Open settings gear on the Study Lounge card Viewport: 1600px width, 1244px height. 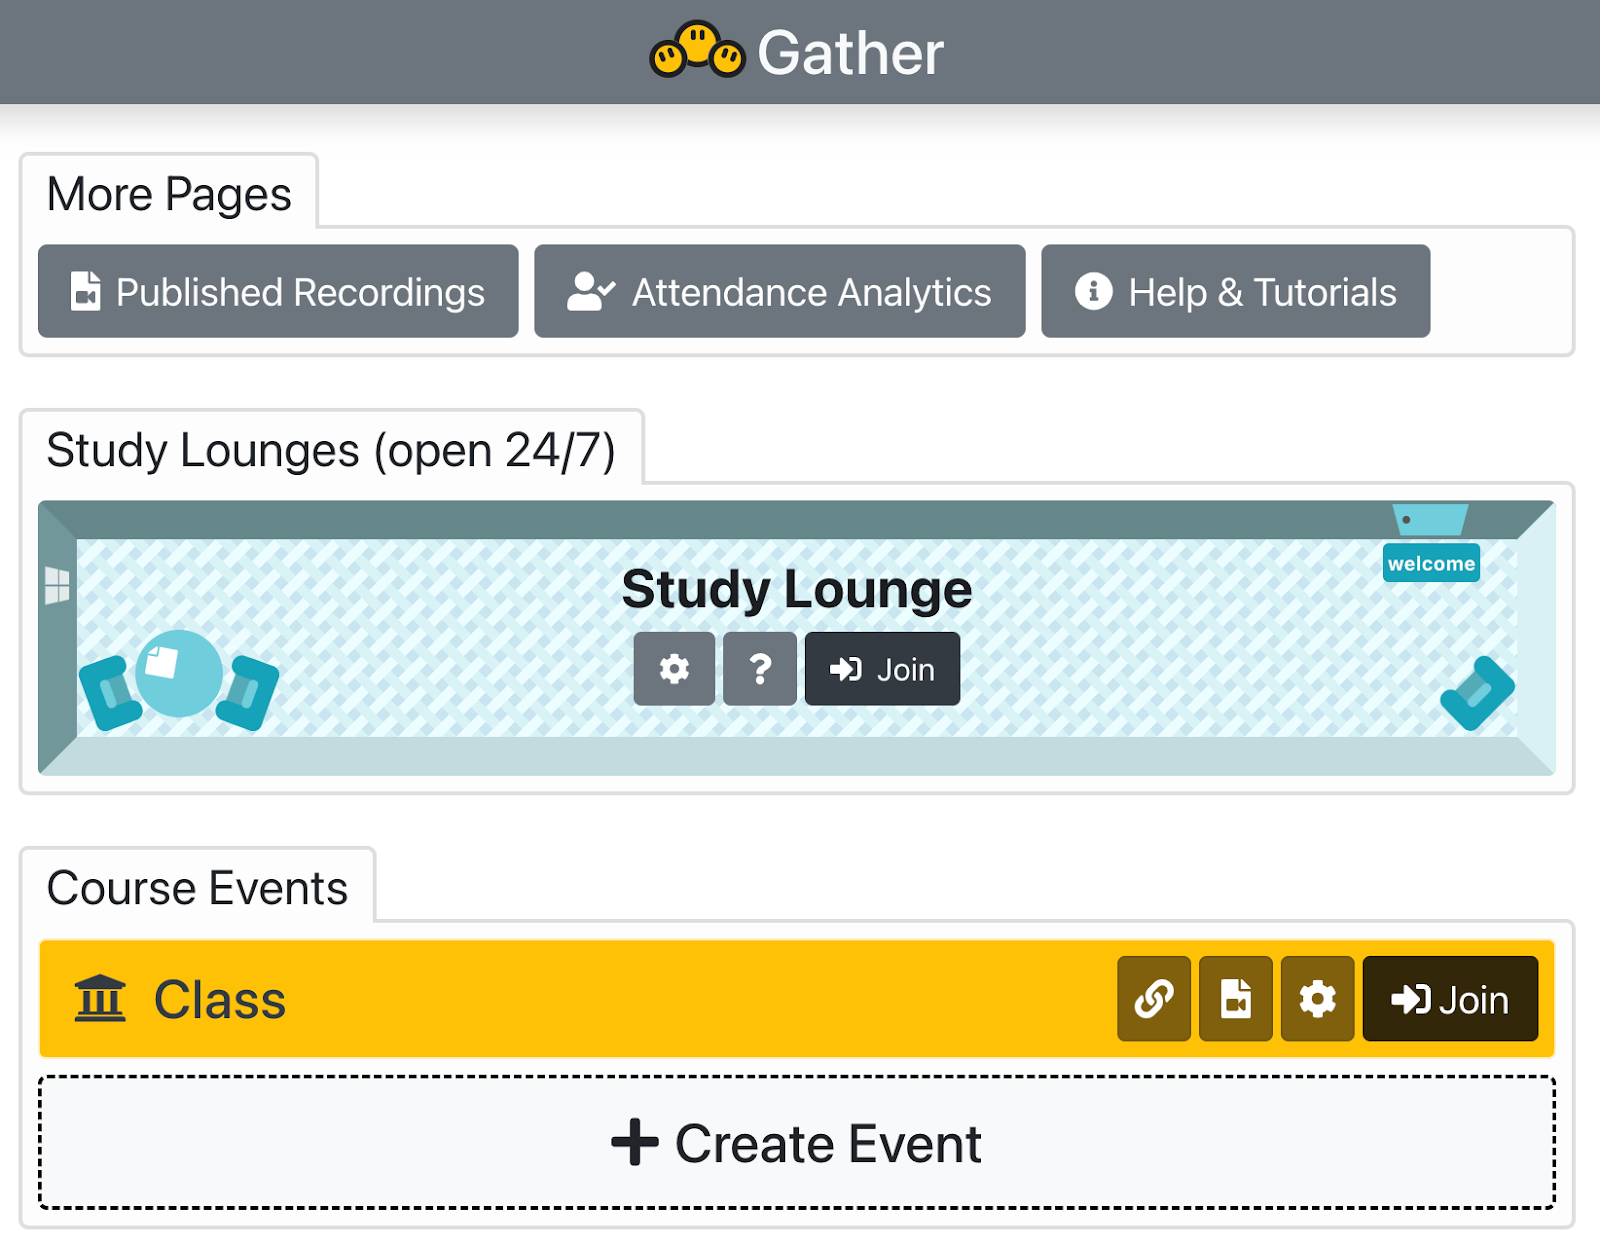[x=674, y=668]
